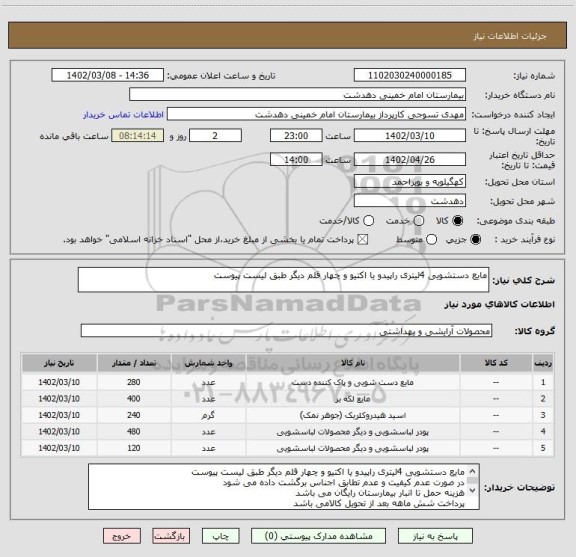Click the کد کالا column header

(496, 363)
